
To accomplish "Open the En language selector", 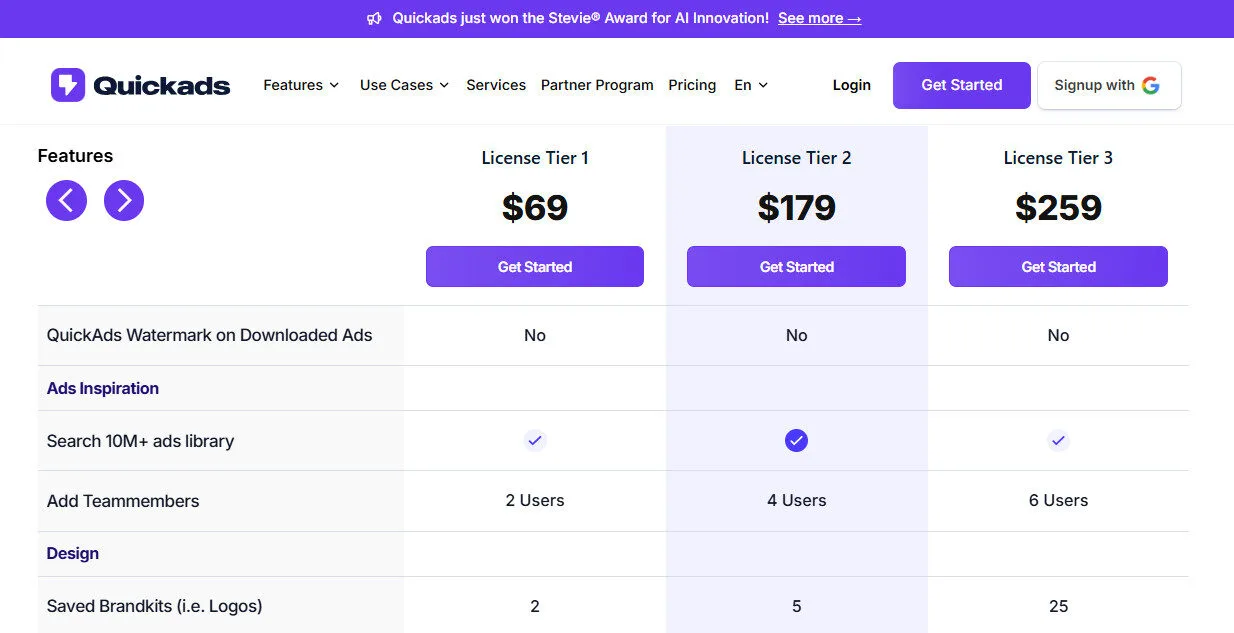I will [x=750, y=85].
